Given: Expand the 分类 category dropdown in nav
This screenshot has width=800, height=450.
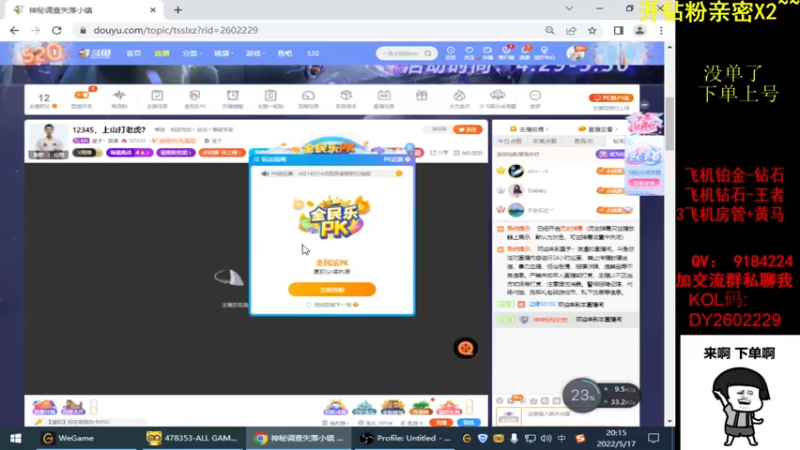Looking at the screenshot, I should point(191,53).
